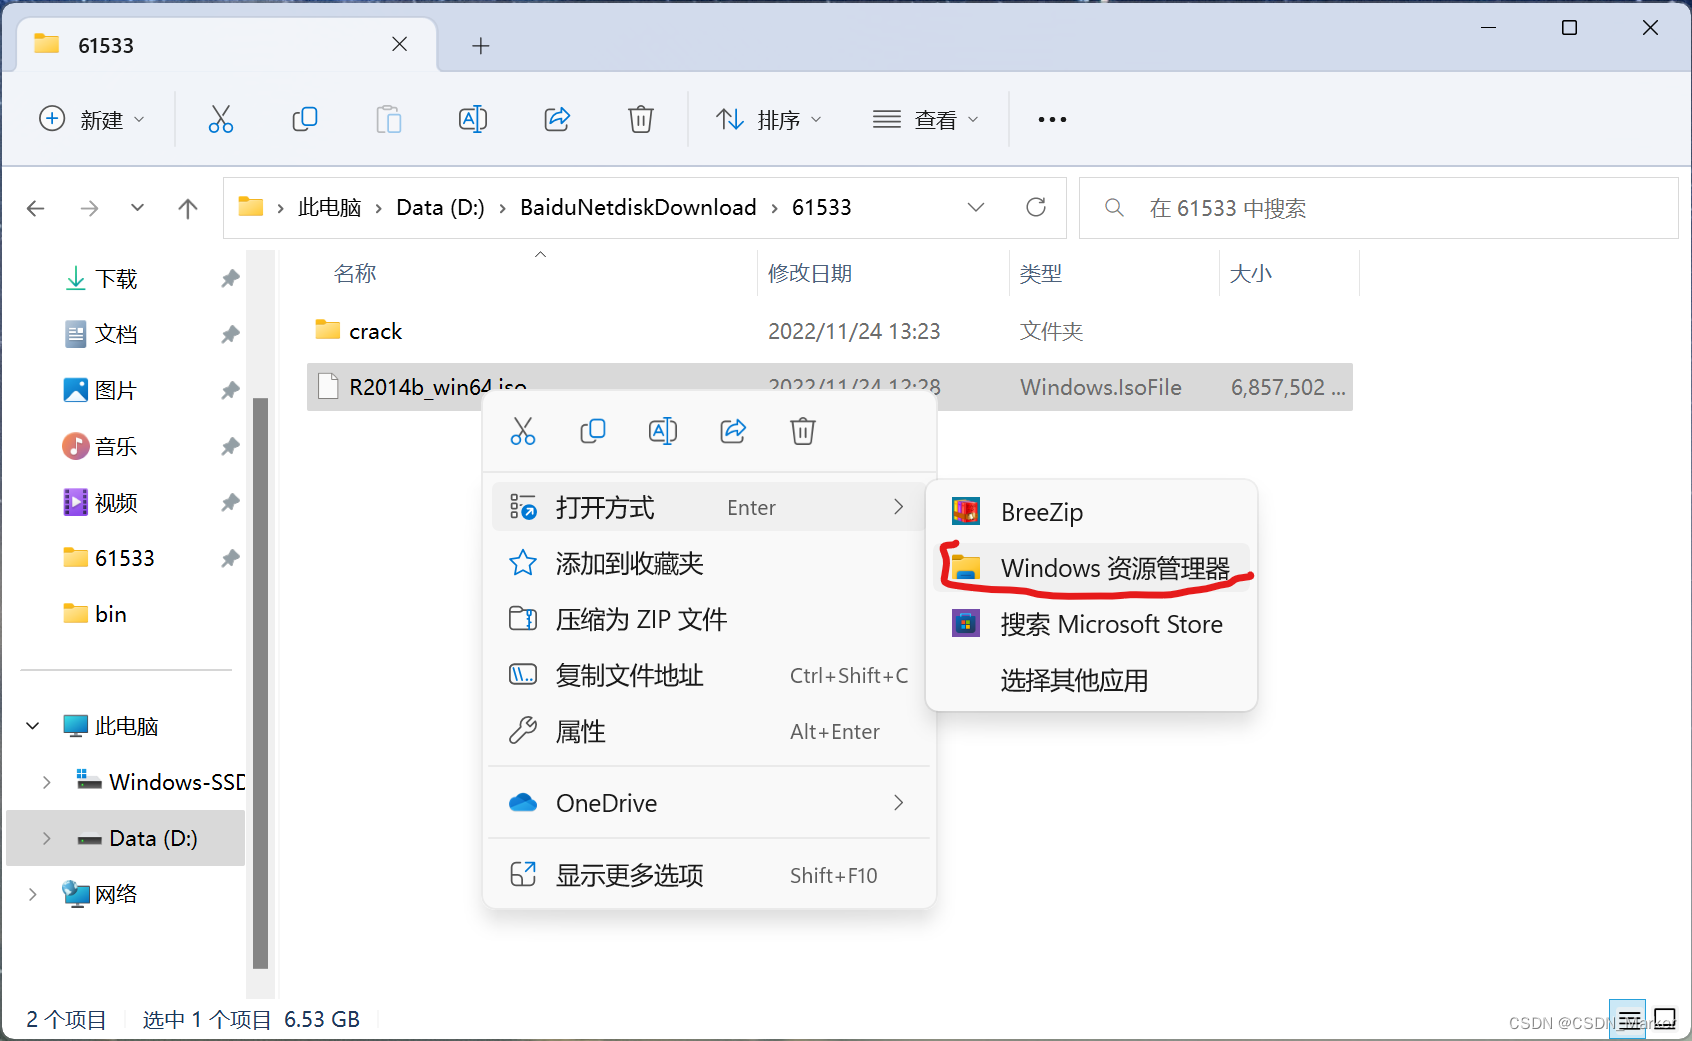Refresh the current folder view
The image size is (1692, 1041).
pyautogui.click(x=1036, y=207)
